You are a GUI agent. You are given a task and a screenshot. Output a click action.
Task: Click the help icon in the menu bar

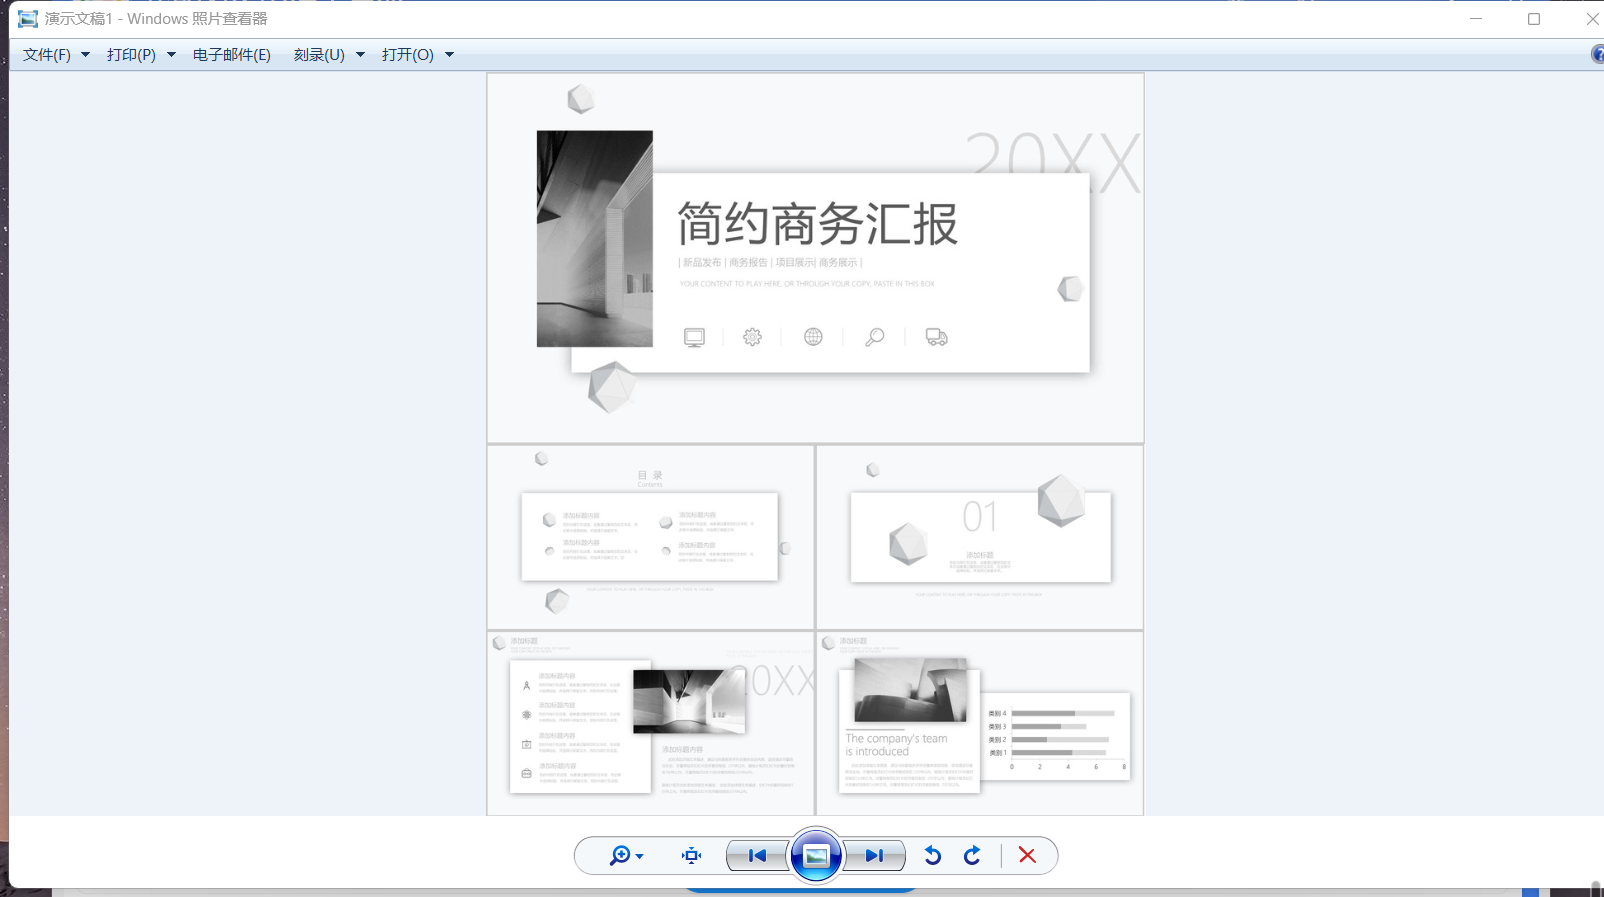(x=1598, y=54)
